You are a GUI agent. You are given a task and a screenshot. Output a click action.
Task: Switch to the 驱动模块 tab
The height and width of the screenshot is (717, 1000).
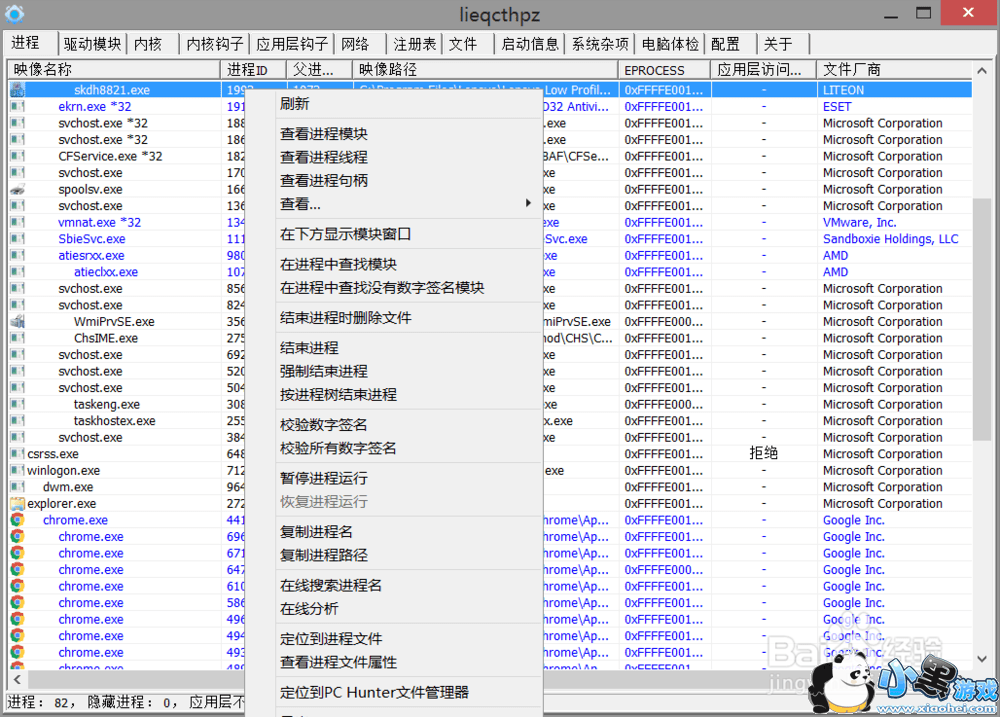point(92,44)
